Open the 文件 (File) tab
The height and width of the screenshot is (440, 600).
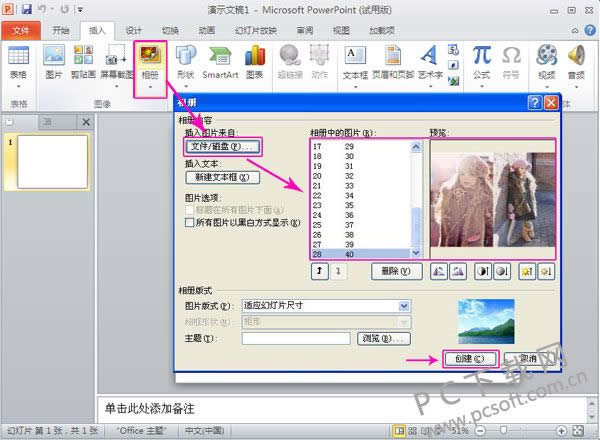pyautogui.click(x=21, y=31)
